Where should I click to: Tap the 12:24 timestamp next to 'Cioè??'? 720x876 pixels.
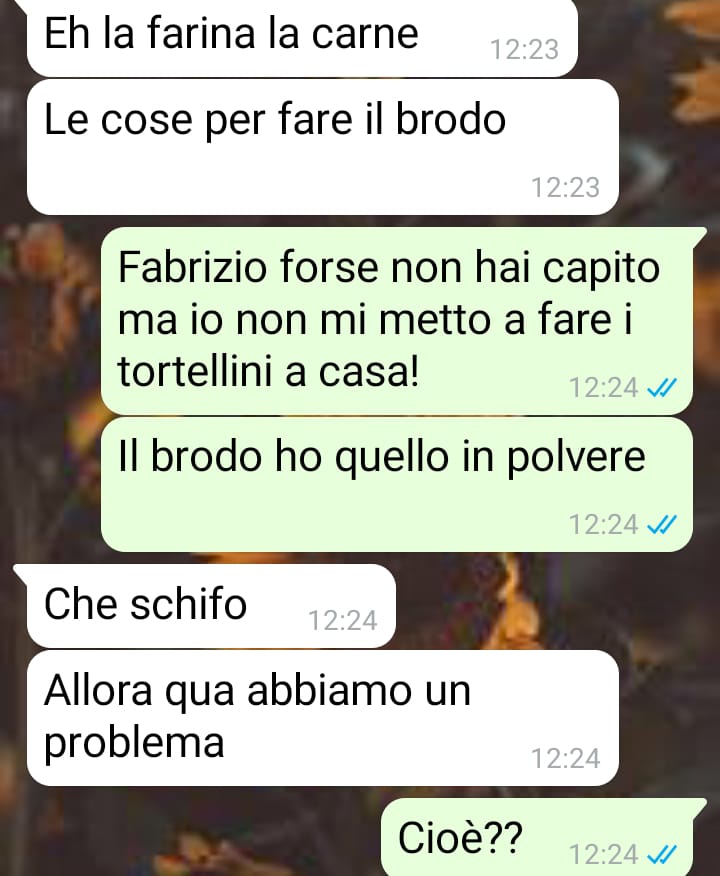(x=603, y=854)
